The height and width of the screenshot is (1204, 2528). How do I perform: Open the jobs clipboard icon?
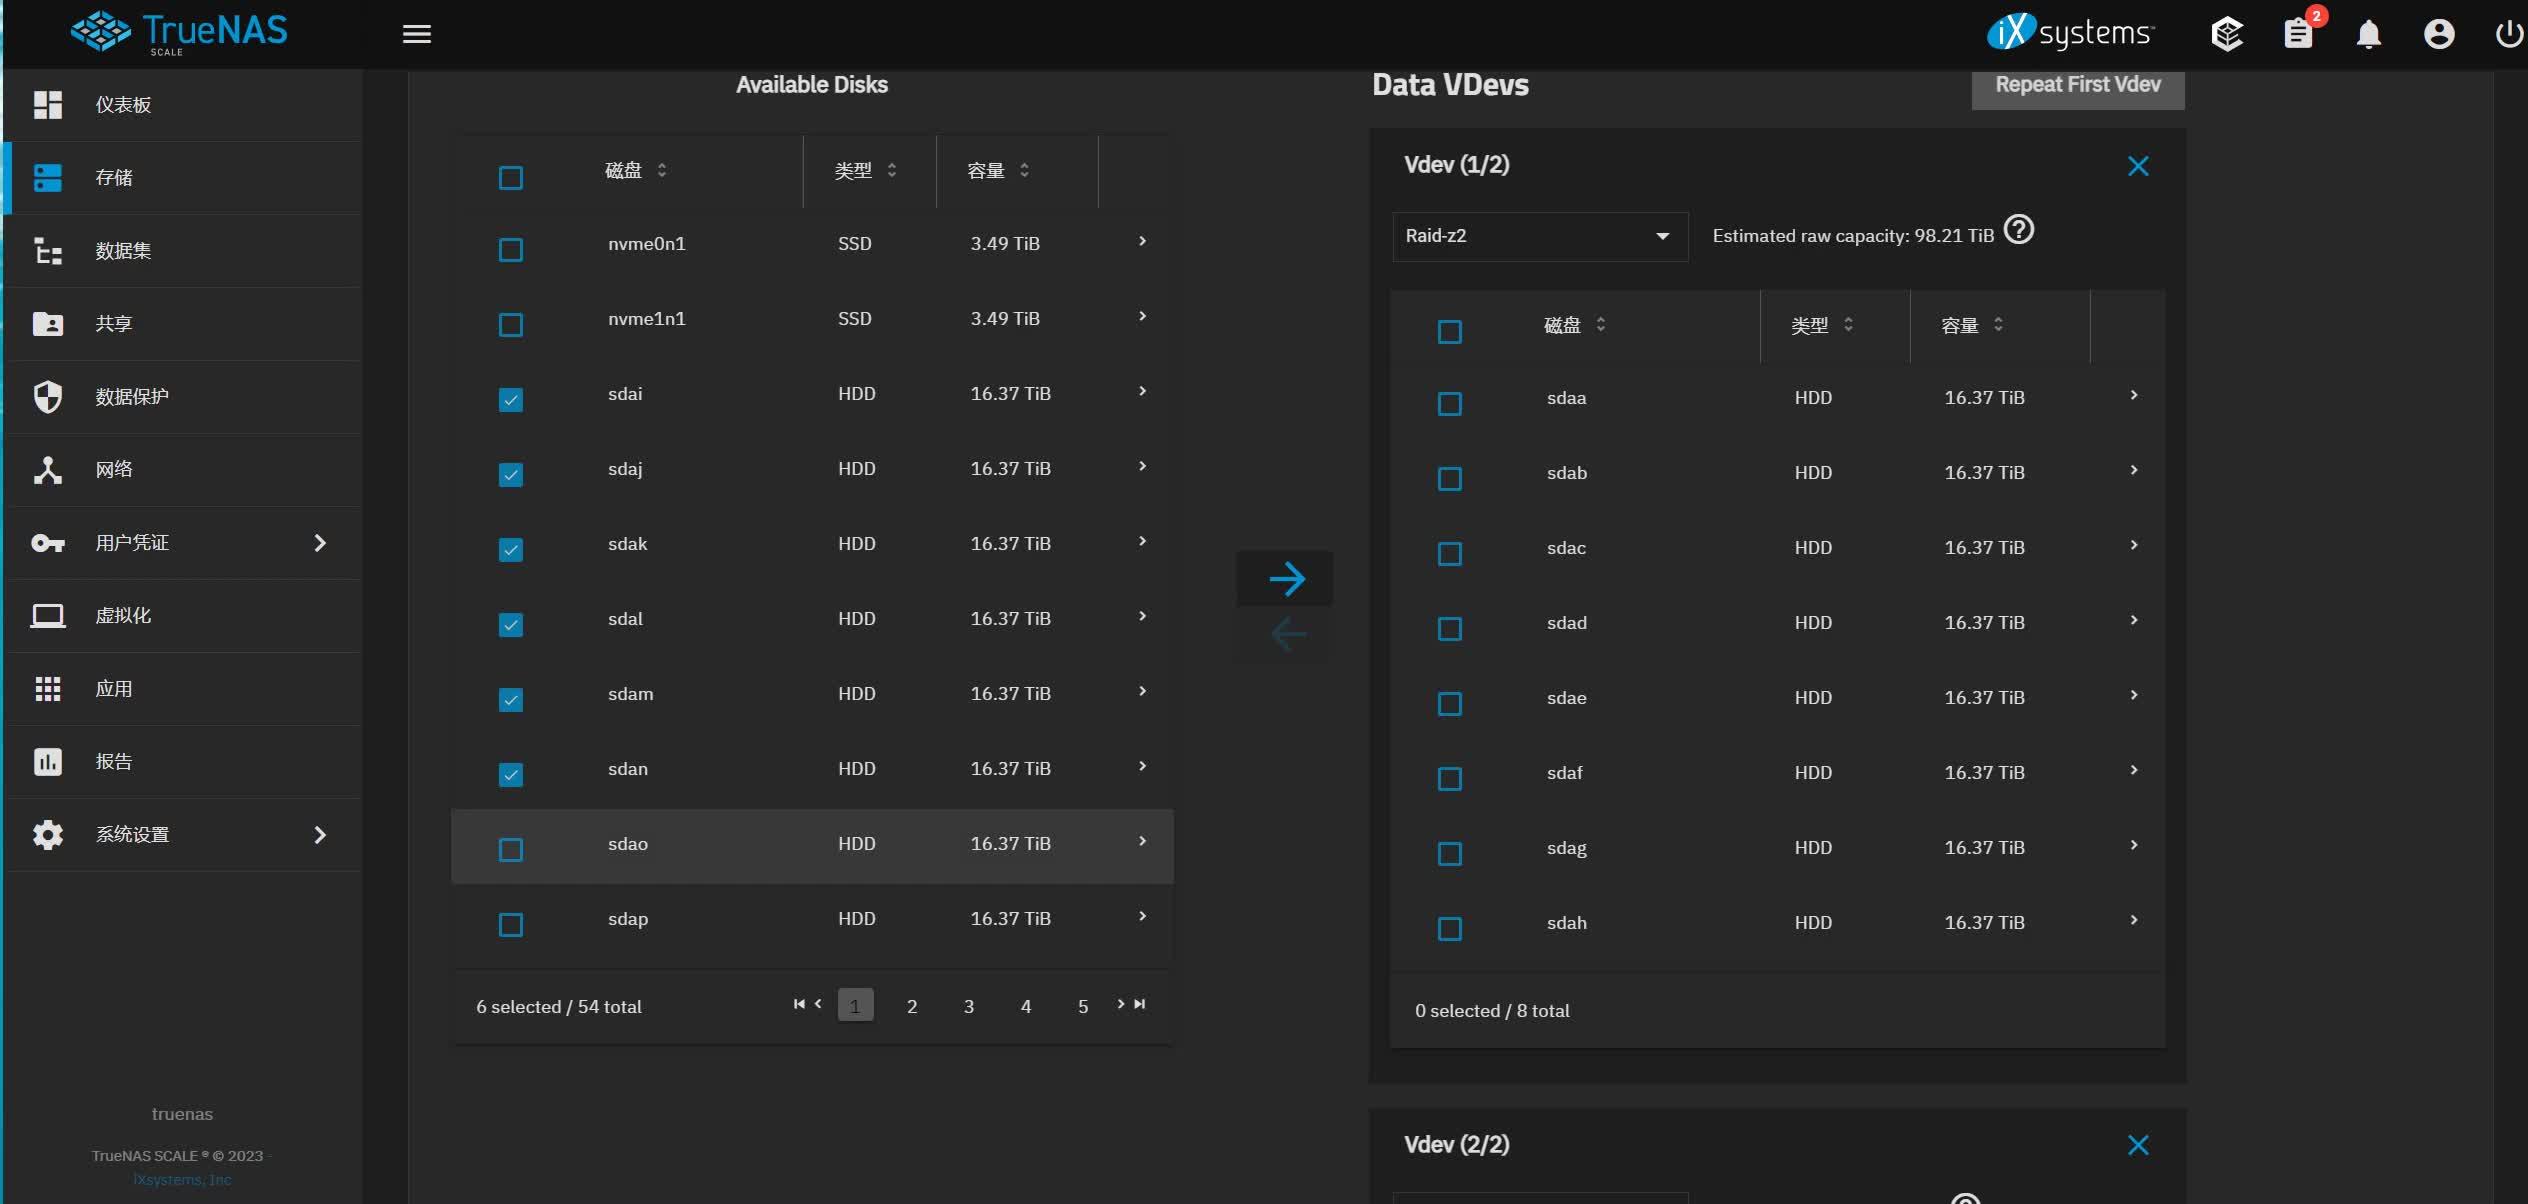click(x=2298, y=34)
